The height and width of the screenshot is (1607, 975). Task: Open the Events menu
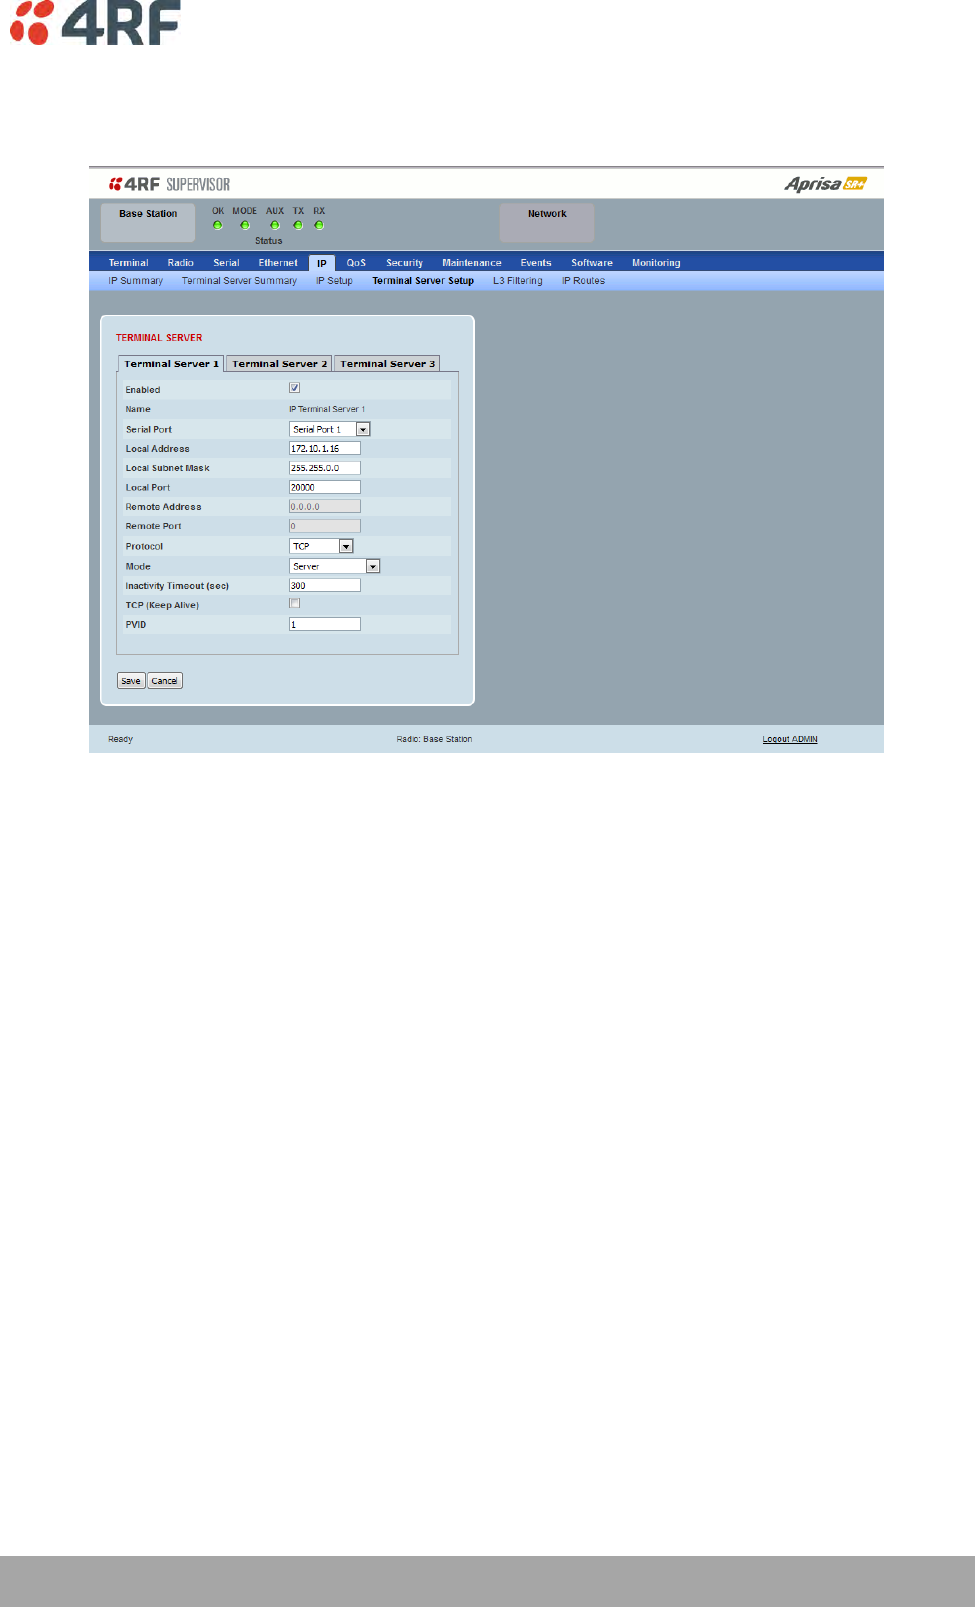(x=536, y=263)
